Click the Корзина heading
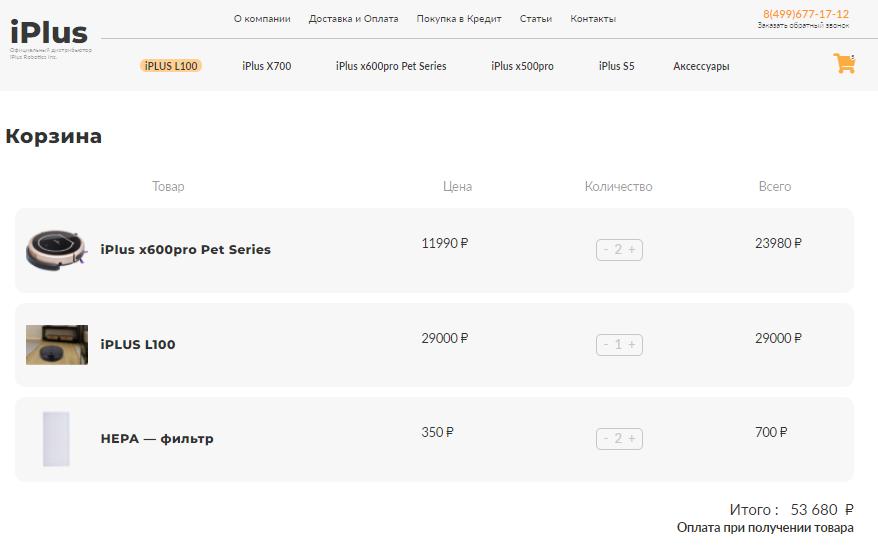 (54, 136)
